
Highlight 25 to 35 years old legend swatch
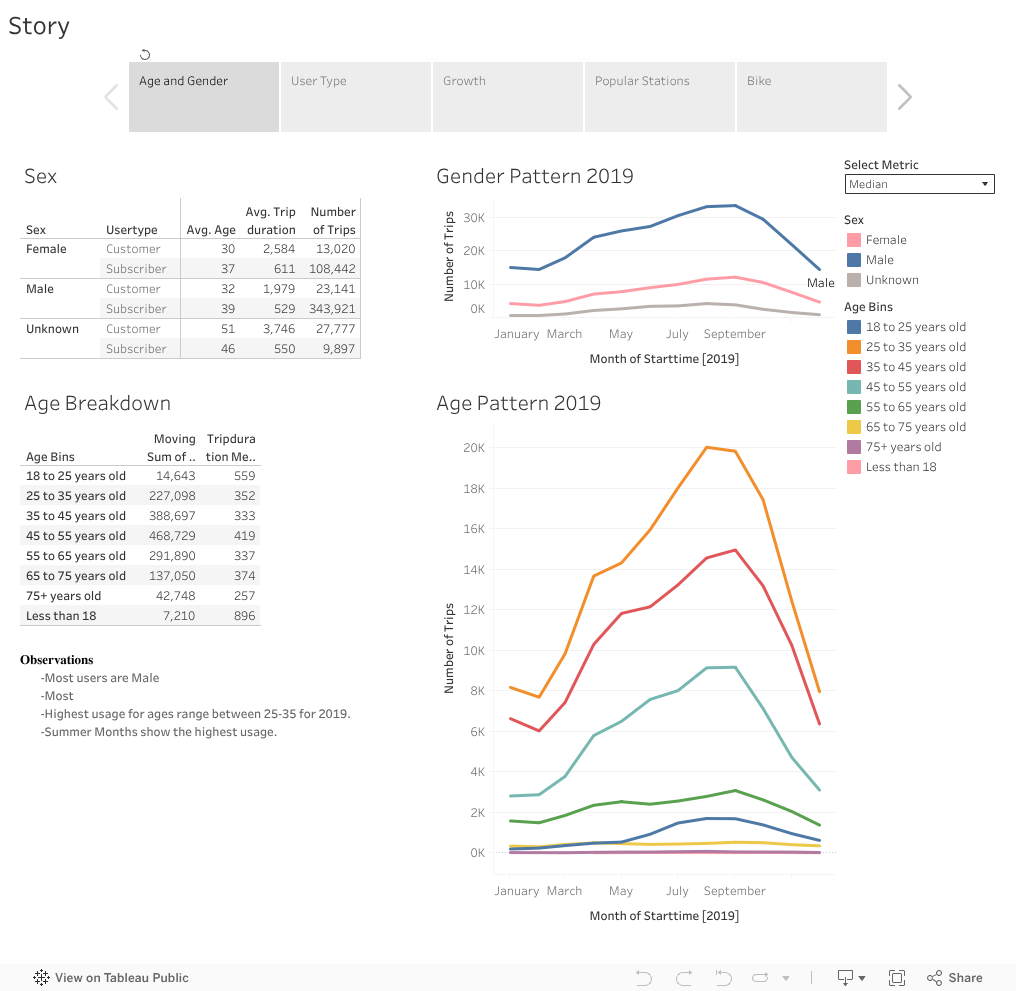854,347
